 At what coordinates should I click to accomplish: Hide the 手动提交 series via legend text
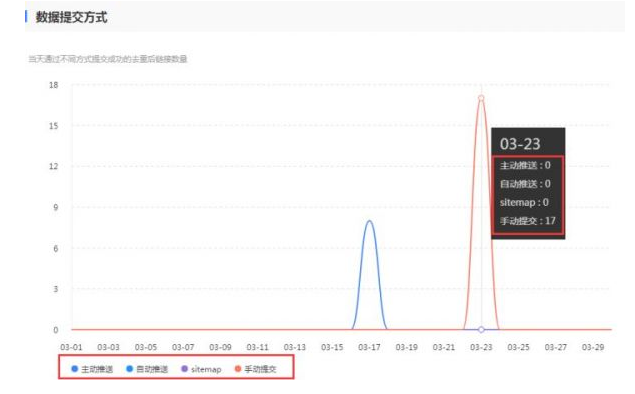coord(260,369)
